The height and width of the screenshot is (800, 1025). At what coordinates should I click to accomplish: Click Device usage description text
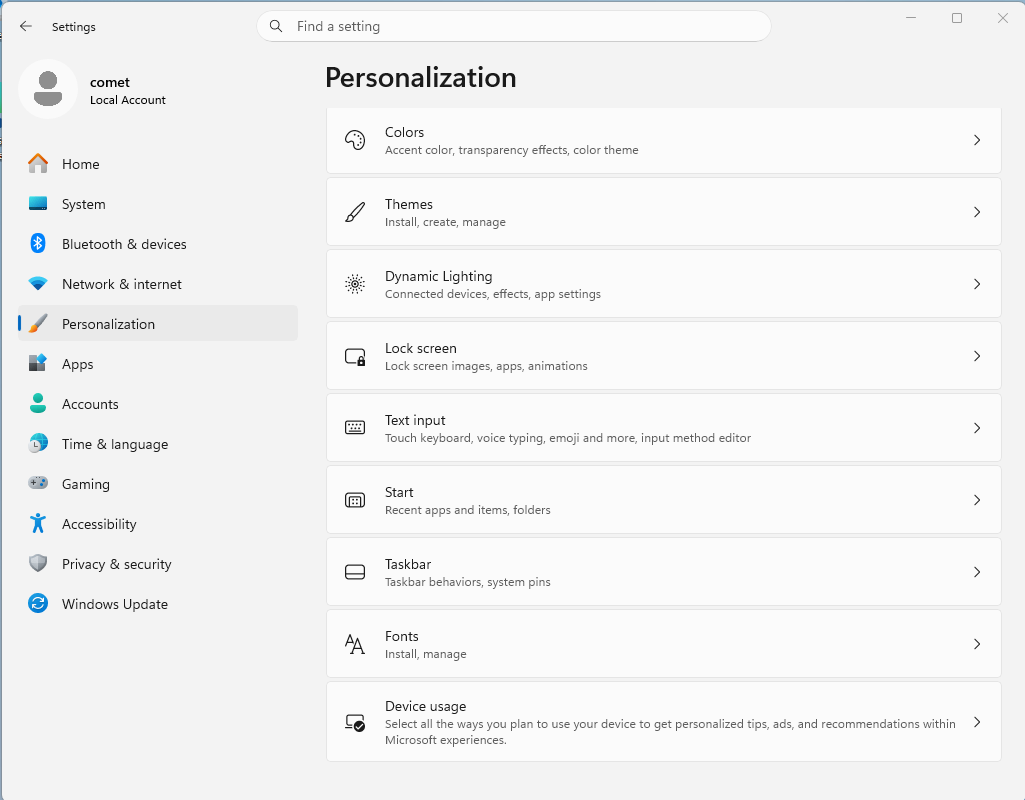click(x=670, y=731)
